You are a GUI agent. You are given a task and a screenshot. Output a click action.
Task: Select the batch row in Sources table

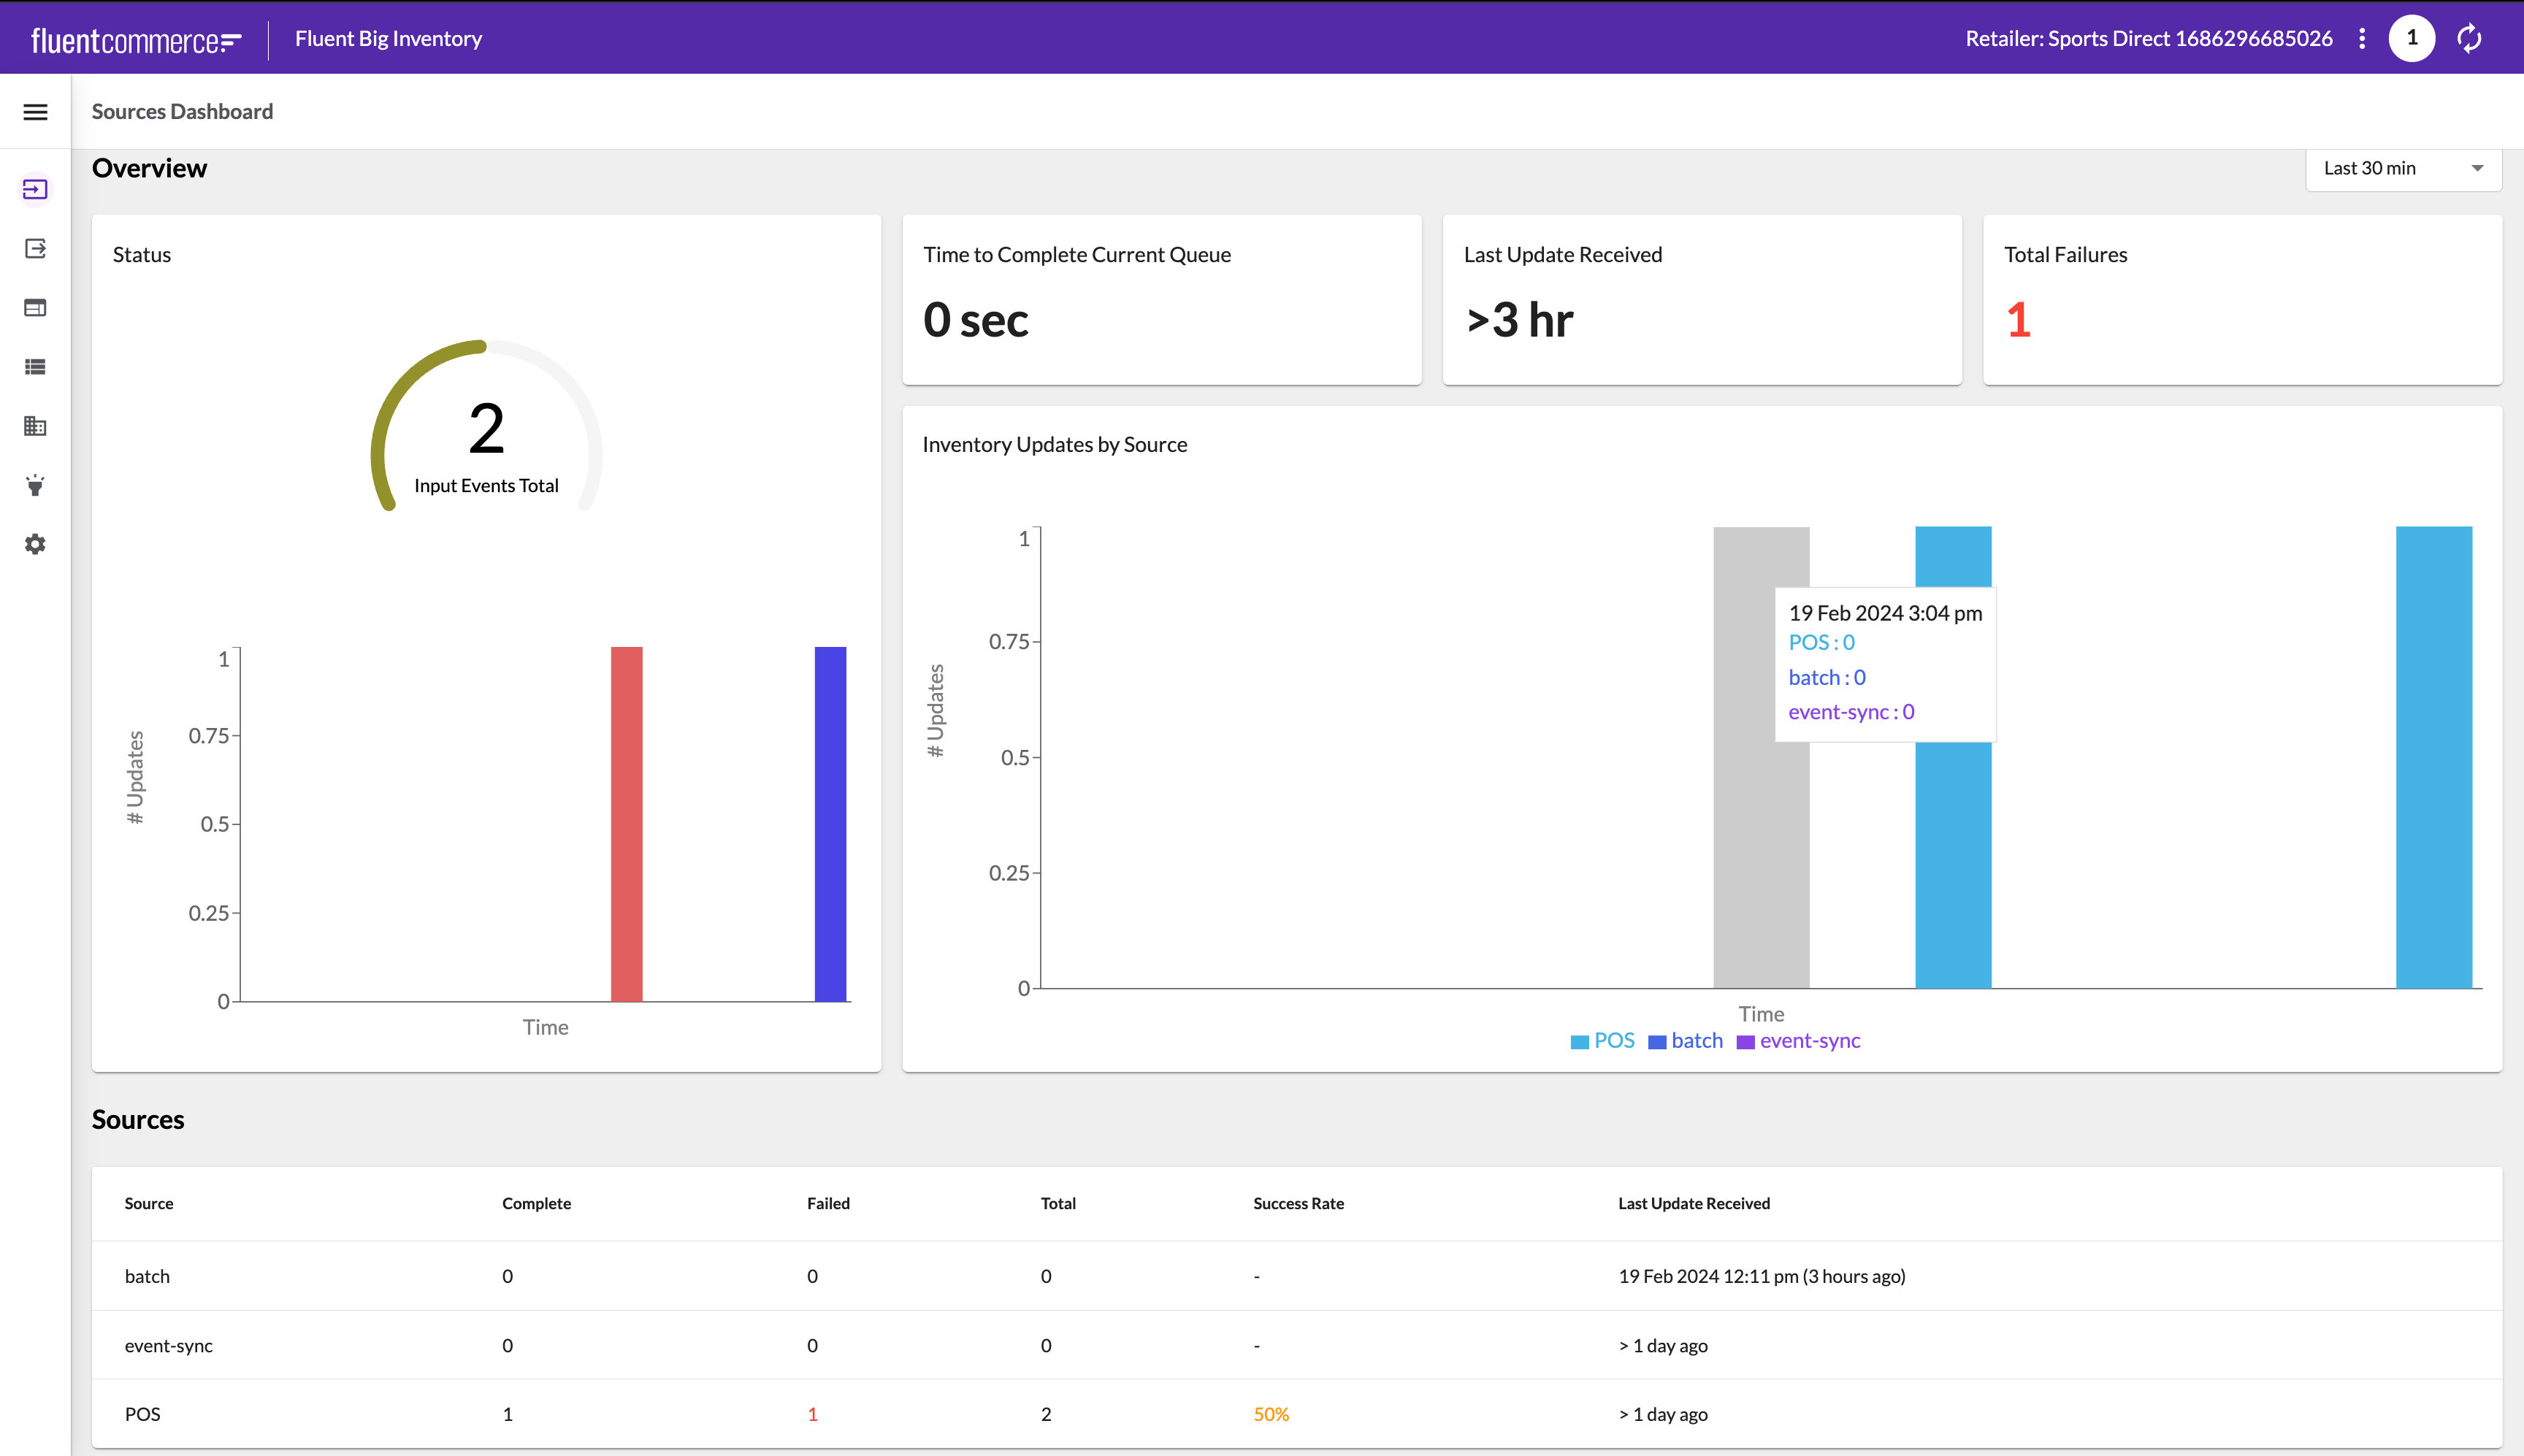pos(147,1276)
